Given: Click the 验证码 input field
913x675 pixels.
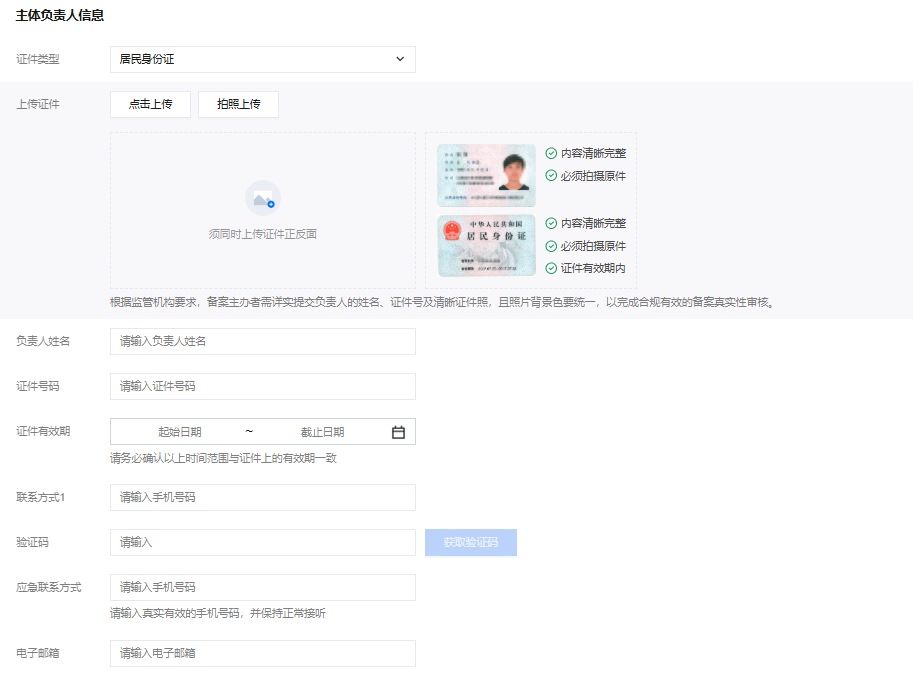Looking at the screenshot, I should coord(262,542).
